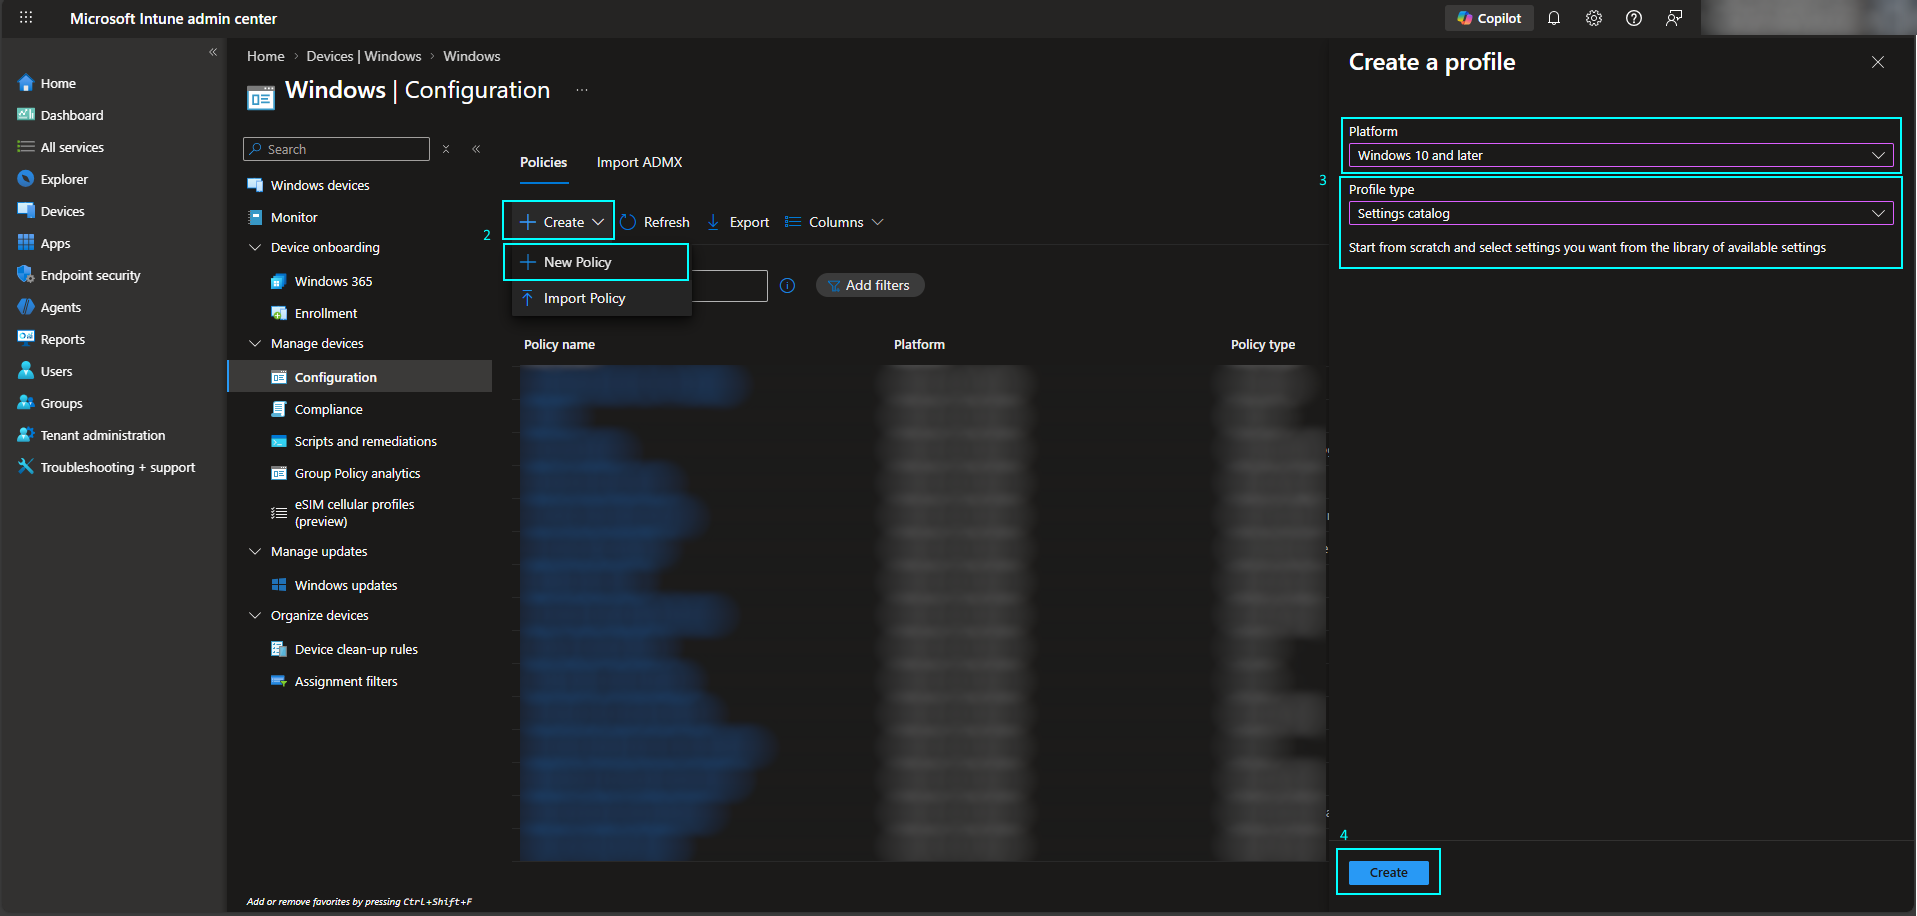Image resolution: width=1917 pixels, height=916 pixels.
Task: Sort by the Policy type column header
Action: click(1263, 344)
